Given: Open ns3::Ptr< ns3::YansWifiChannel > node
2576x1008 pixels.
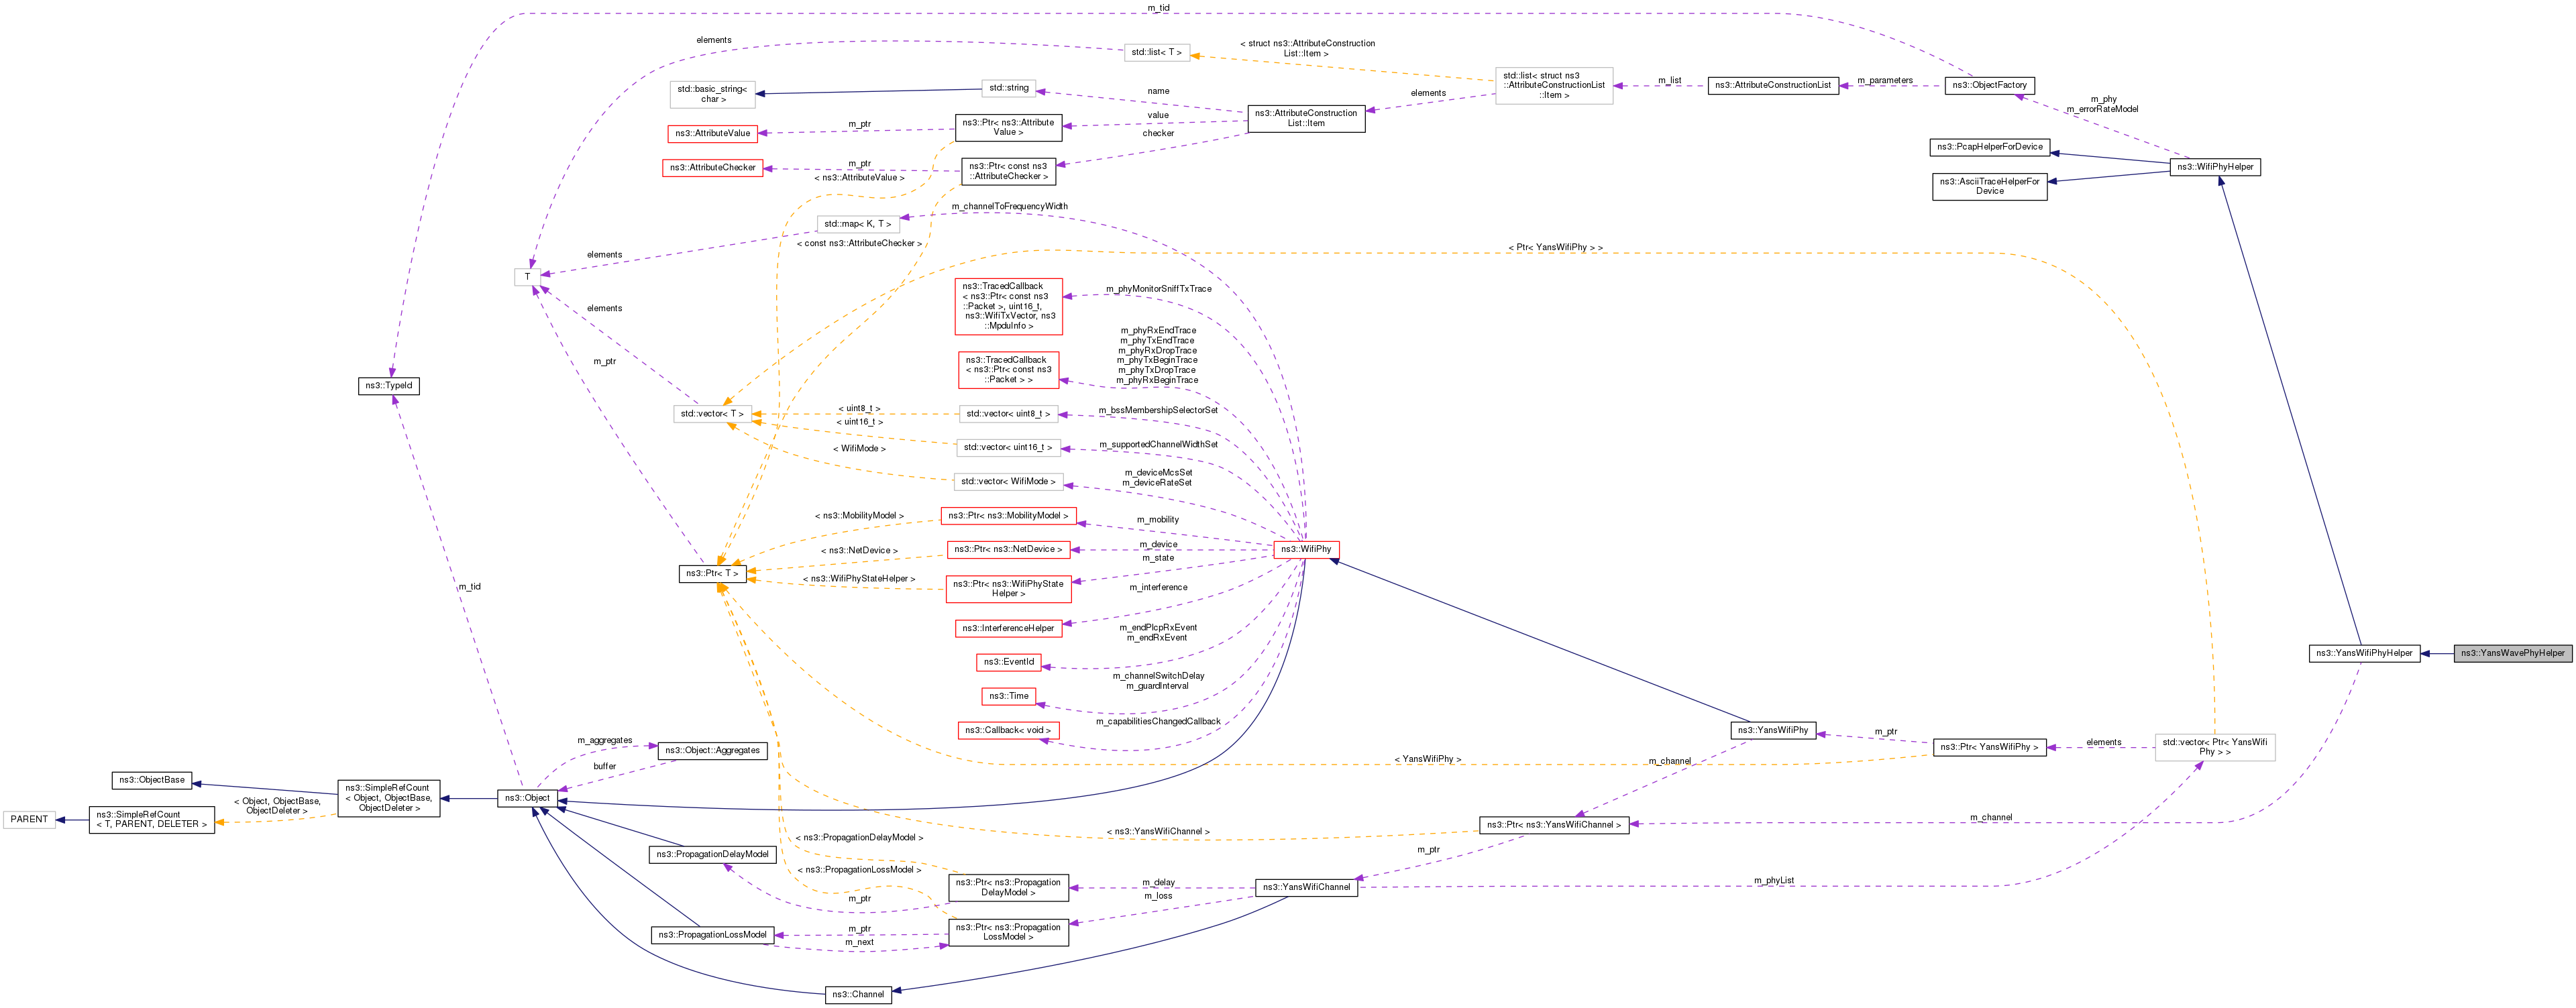Looking at the screenshot, I should point(1554,825).
